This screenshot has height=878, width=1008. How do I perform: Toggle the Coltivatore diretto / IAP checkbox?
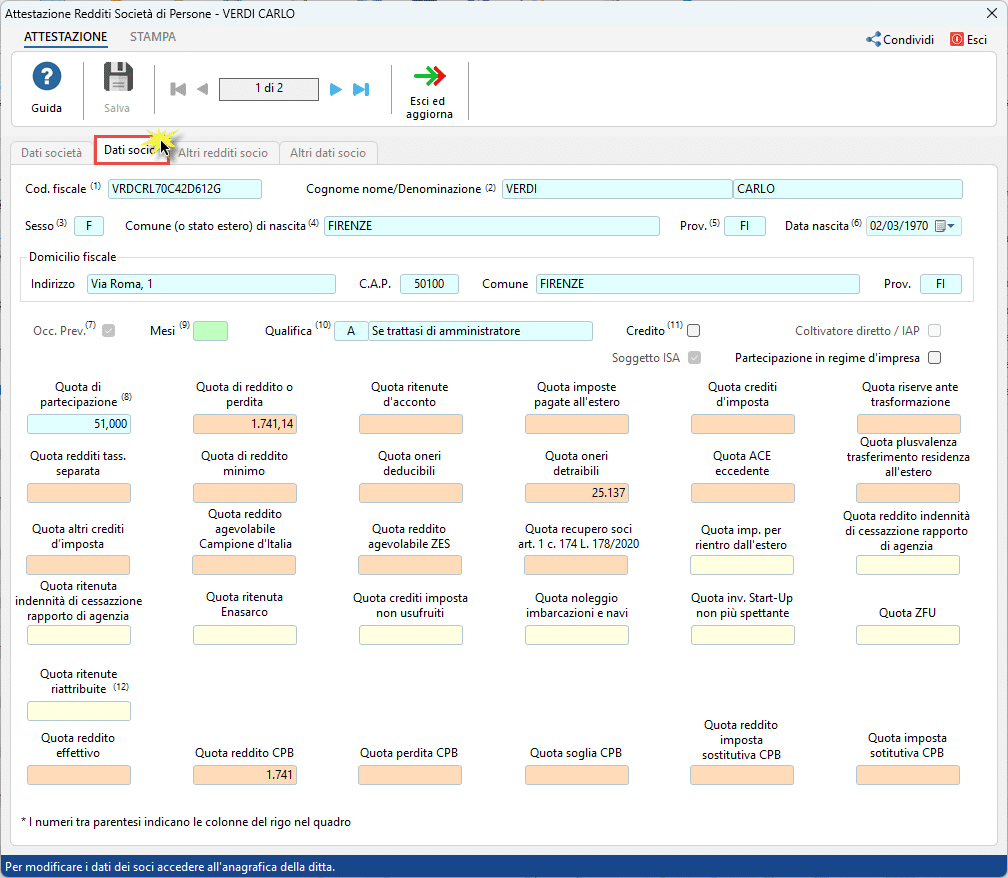click(935, 331)
